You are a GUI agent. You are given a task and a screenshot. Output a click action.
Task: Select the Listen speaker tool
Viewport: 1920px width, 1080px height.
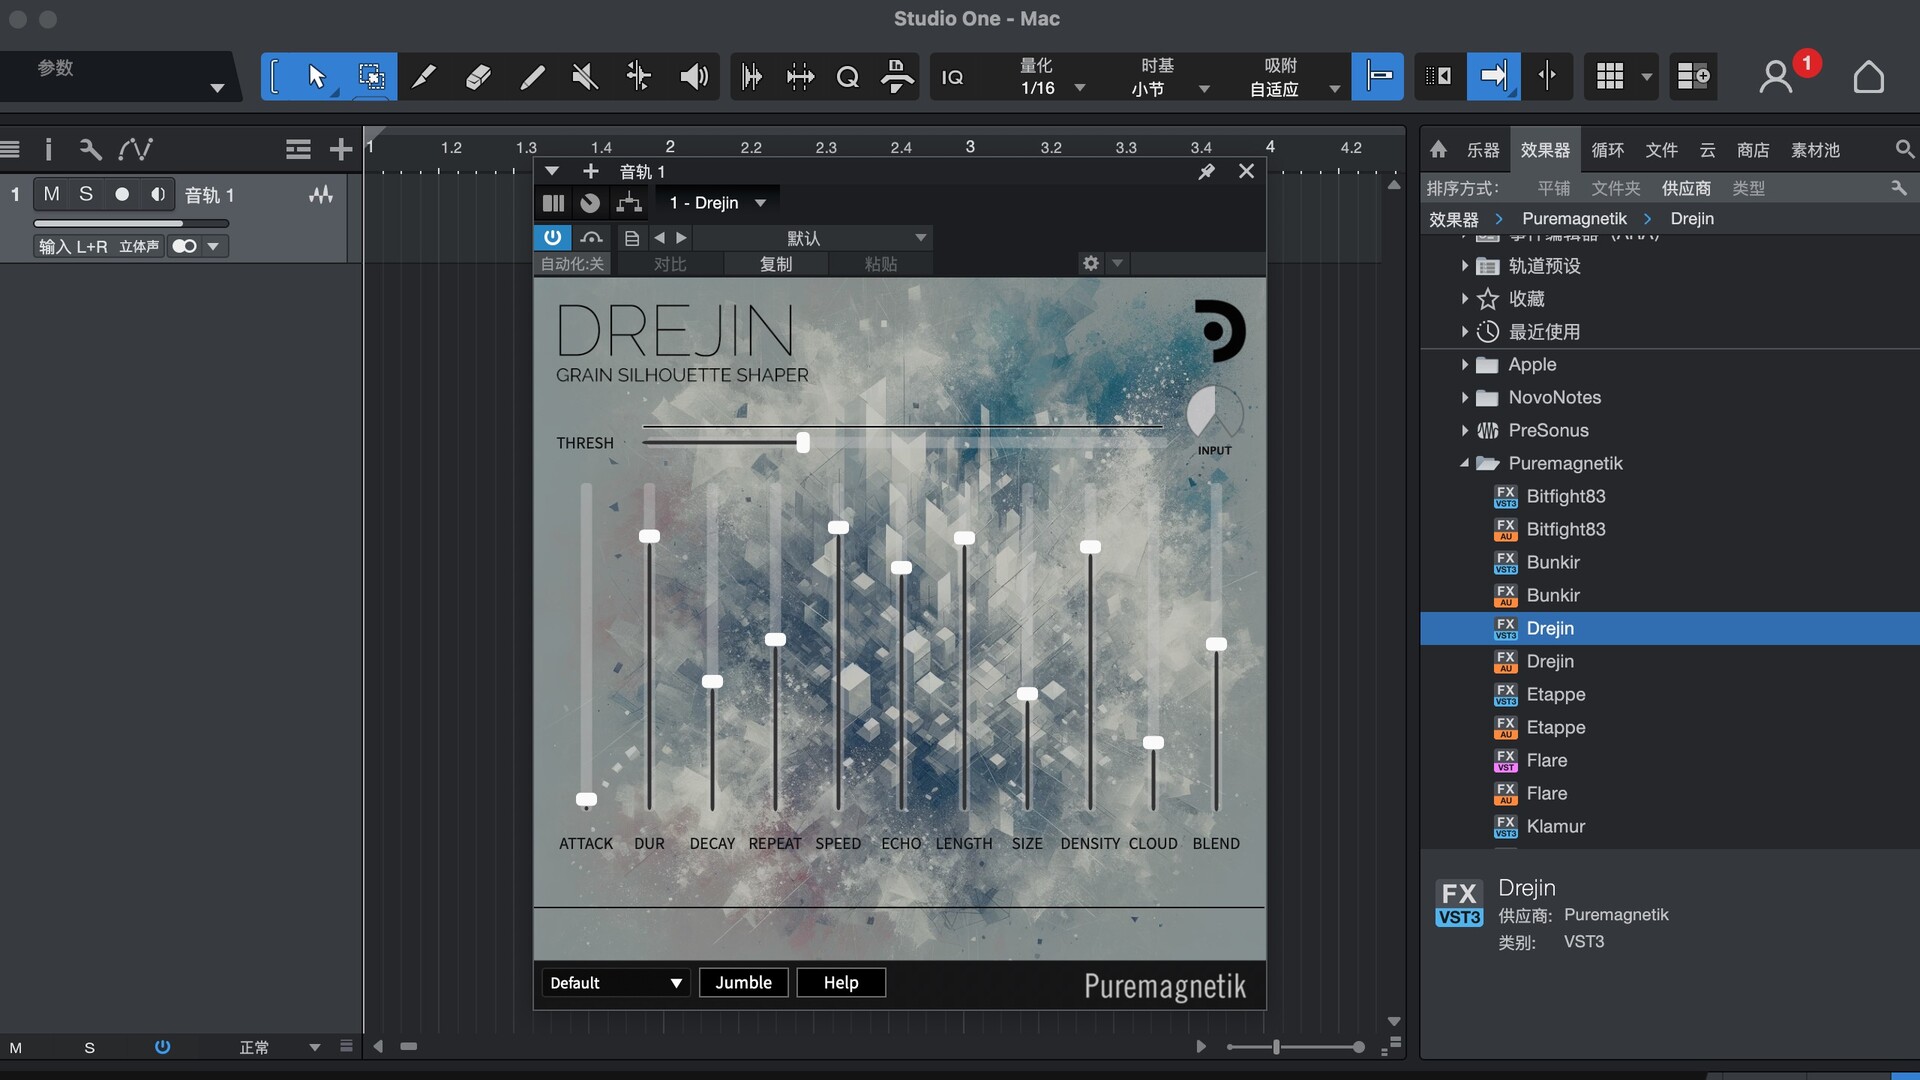[x=693, y=77]
